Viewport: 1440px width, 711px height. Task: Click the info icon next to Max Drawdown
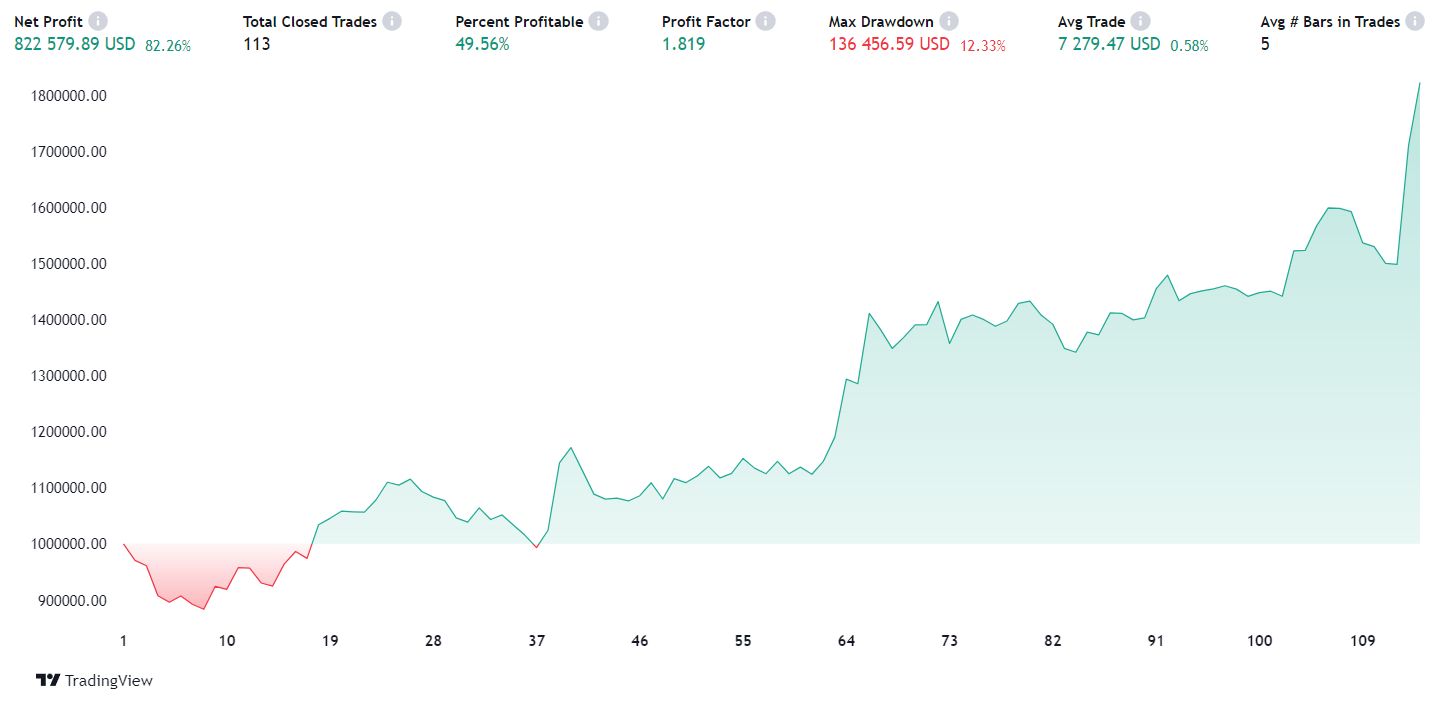pos(948,21)
